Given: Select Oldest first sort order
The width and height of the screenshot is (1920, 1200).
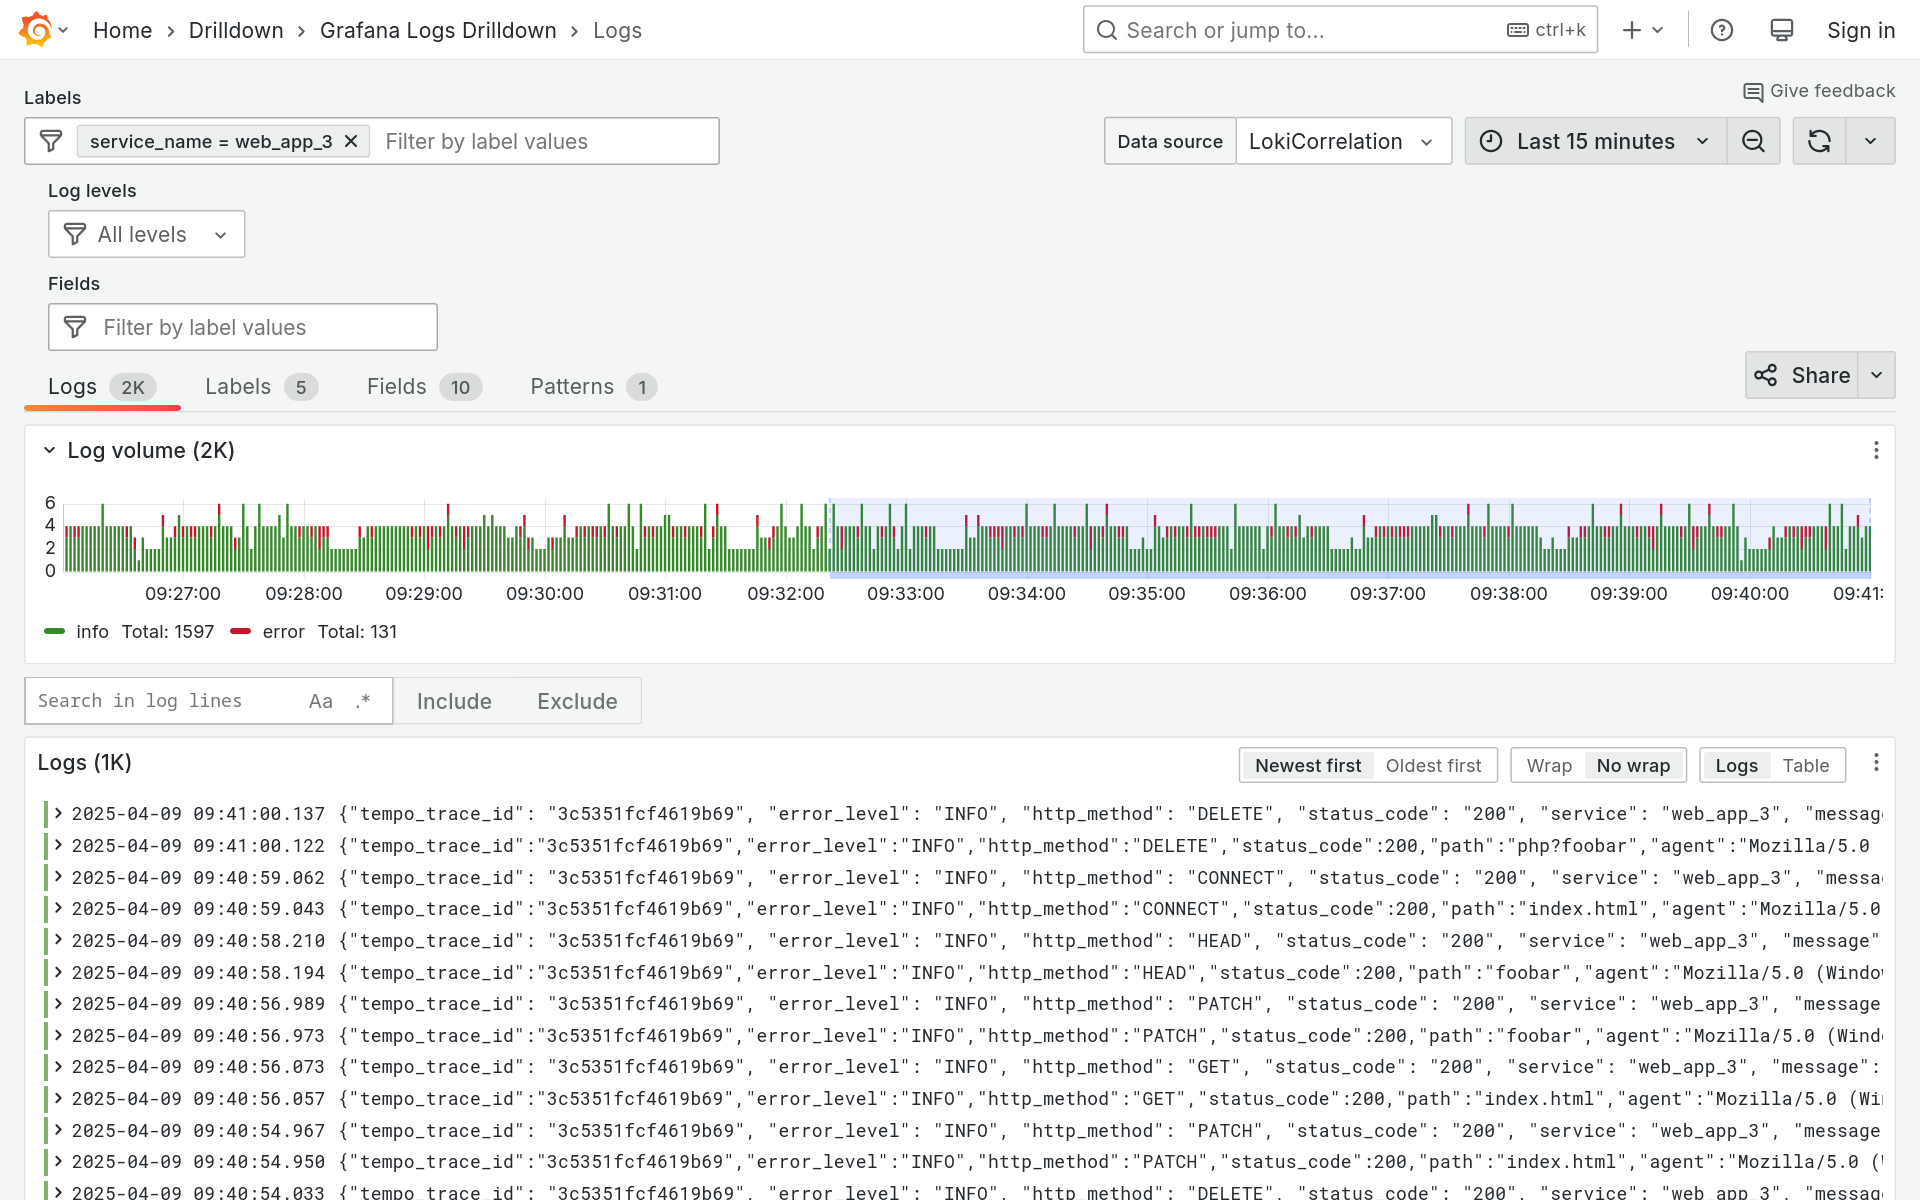Looking at the screenshot, I should click(x=1433, y=765).
